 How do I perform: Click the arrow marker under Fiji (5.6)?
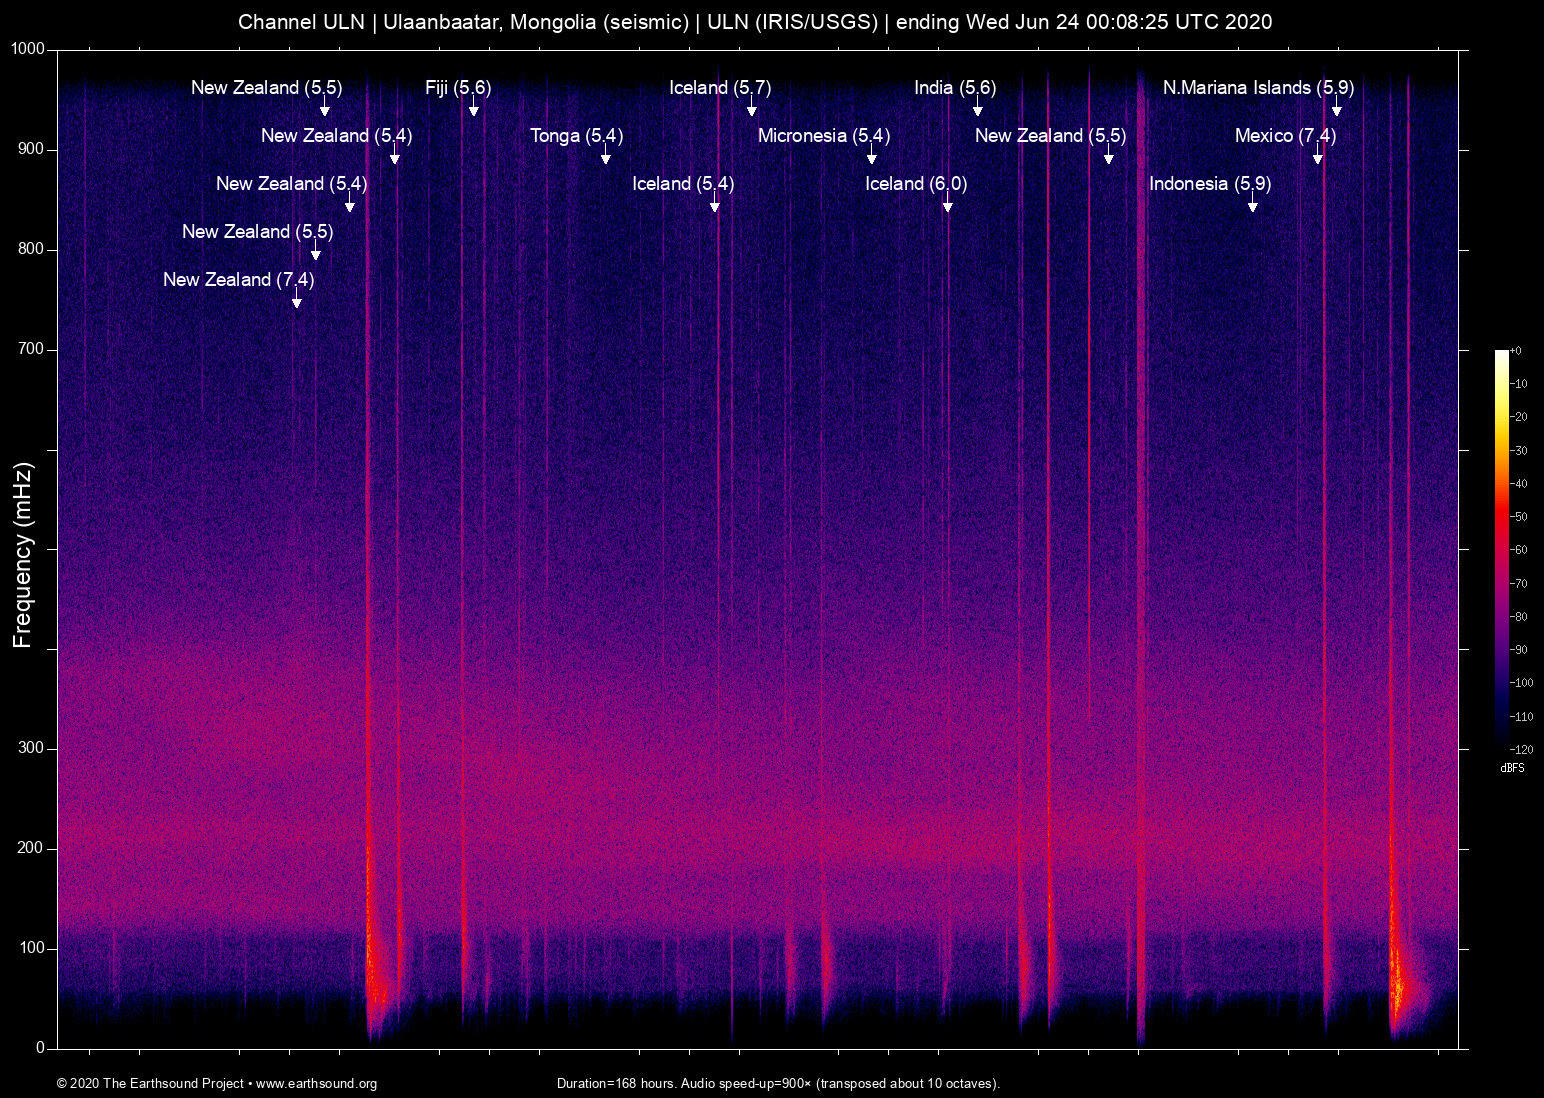click(x=473, y=109)
